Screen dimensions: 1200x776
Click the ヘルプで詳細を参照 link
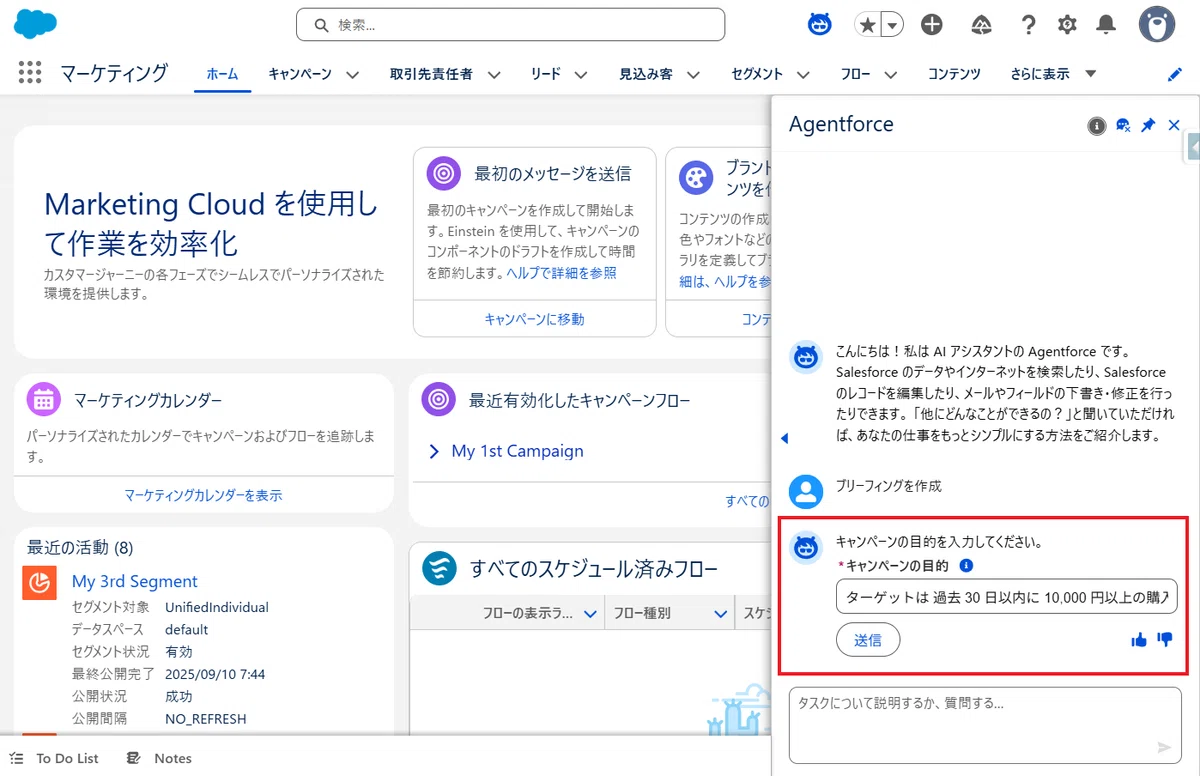561,272
